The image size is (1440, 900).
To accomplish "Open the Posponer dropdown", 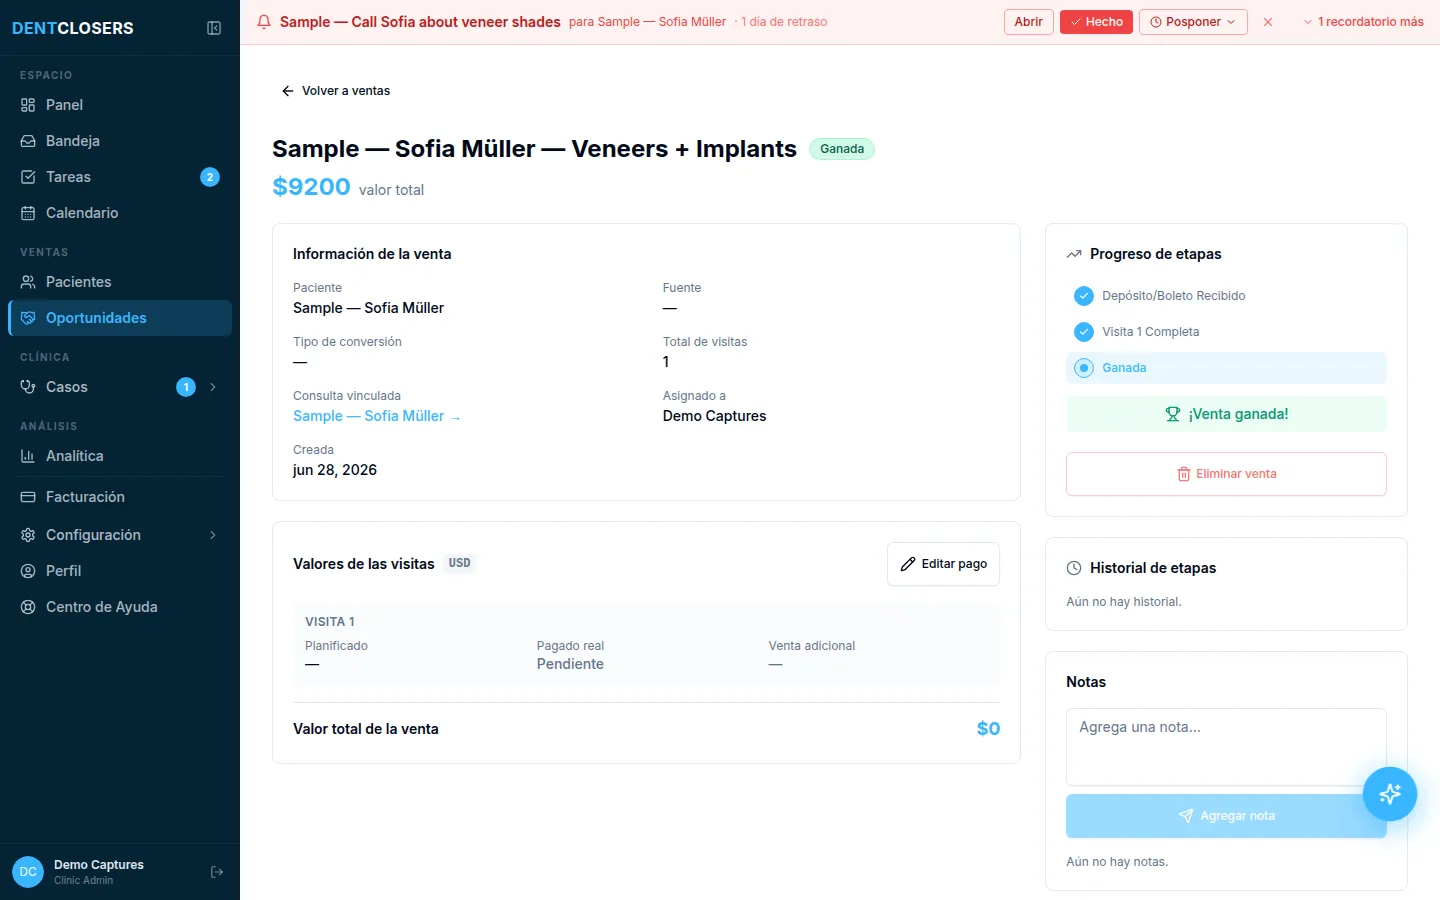I will [x=1193, y=22].
